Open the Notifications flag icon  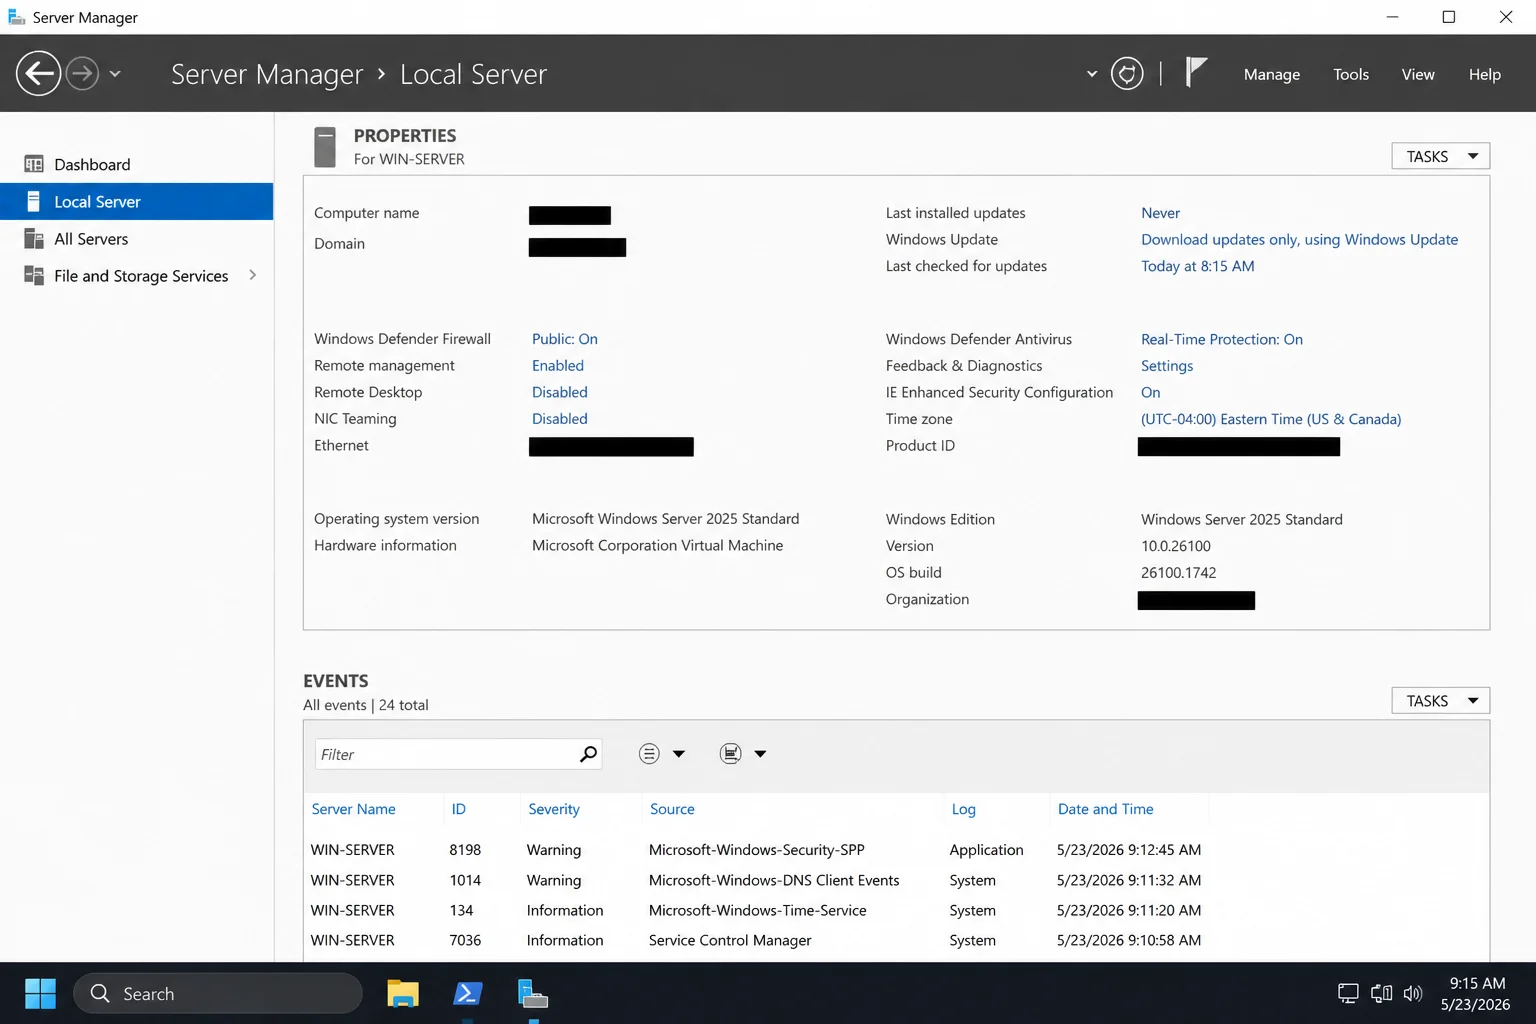pyautogui.click(x=1196, y=72)
